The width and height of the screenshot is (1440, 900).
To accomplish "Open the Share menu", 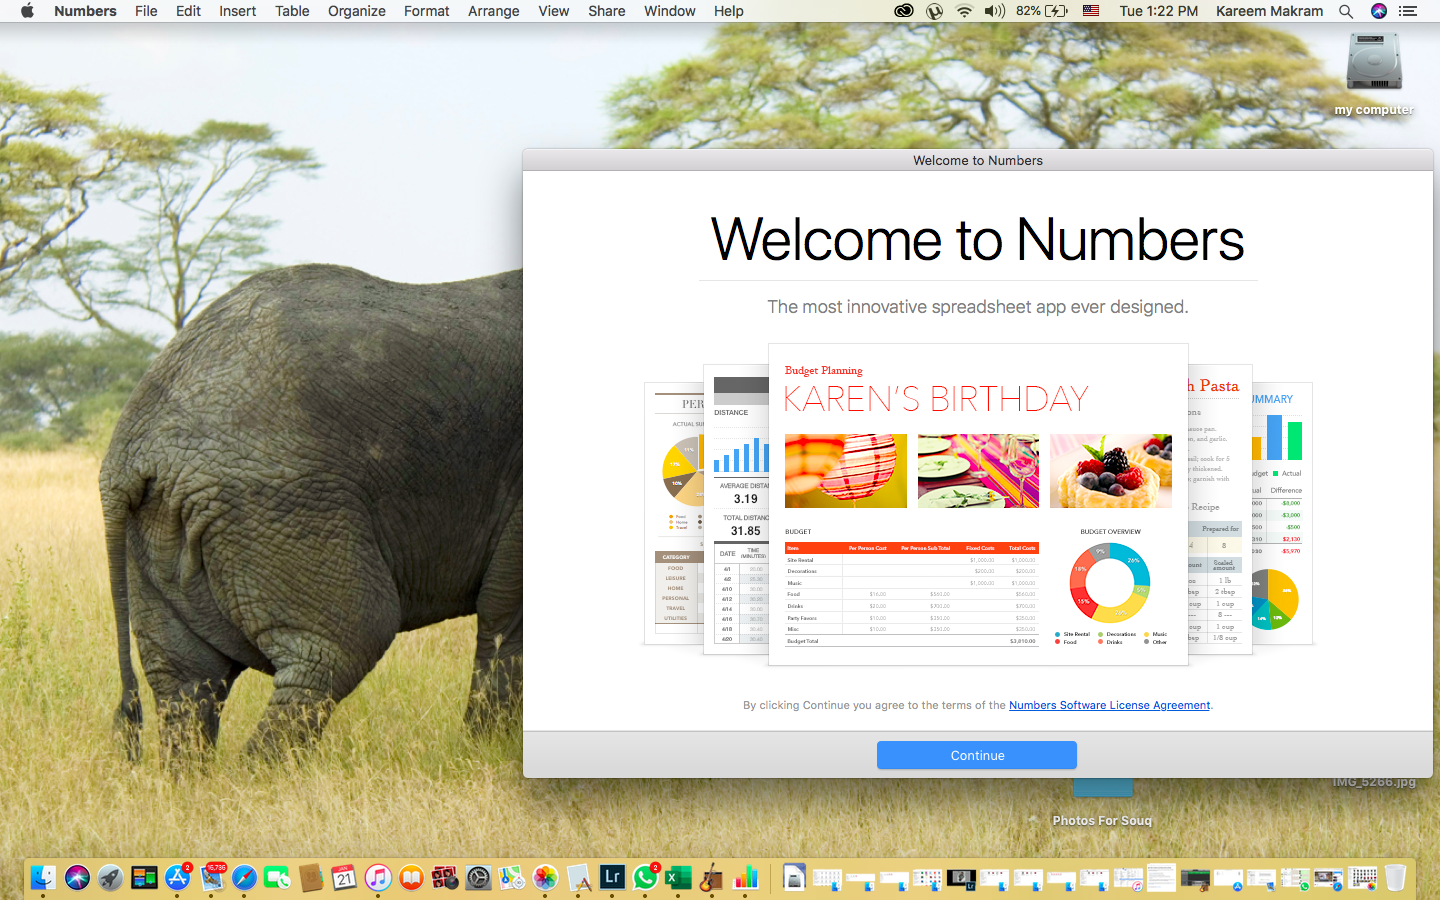I will 606,11.
